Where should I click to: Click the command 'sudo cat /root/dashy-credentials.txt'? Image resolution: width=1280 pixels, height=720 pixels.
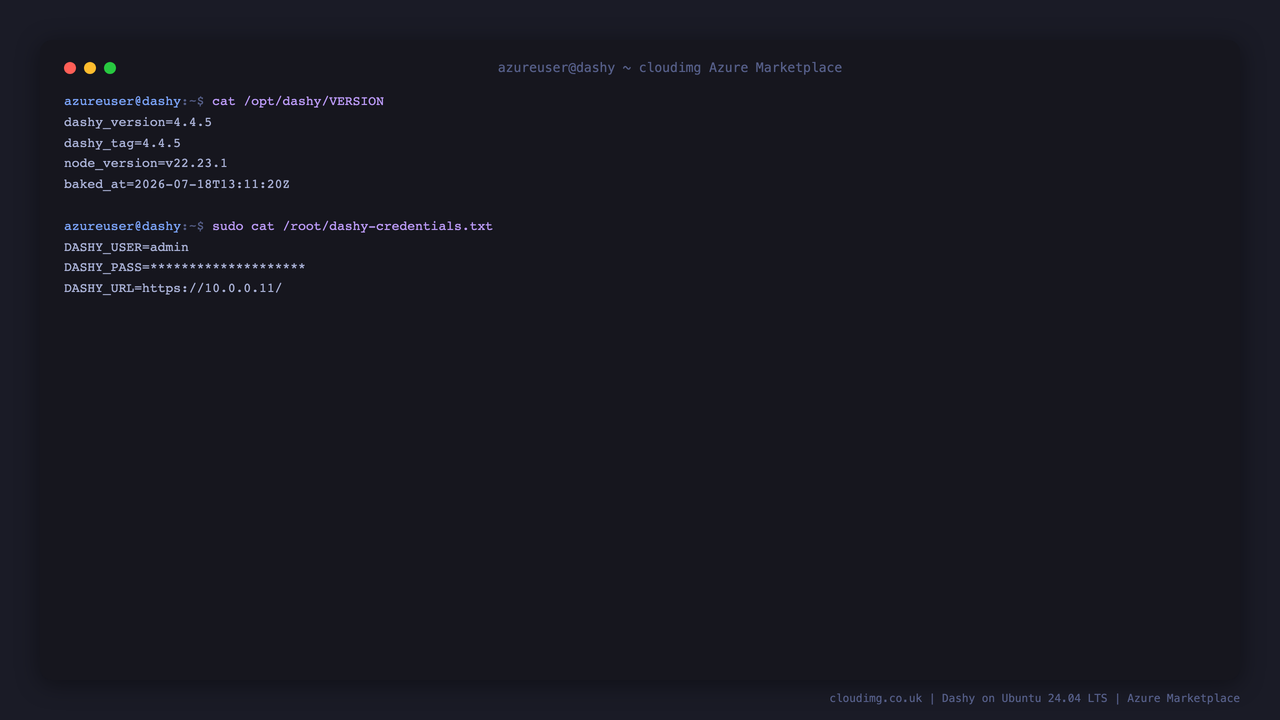coord(352,226)
